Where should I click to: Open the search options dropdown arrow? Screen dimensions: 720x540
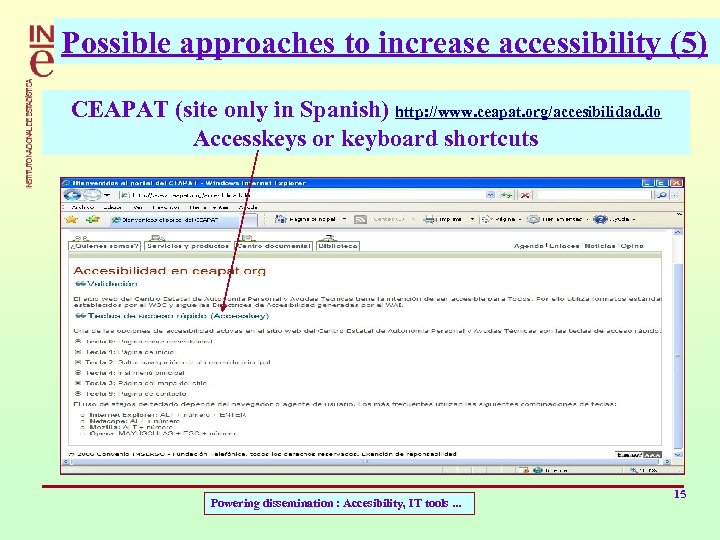(x=675, y=195)
